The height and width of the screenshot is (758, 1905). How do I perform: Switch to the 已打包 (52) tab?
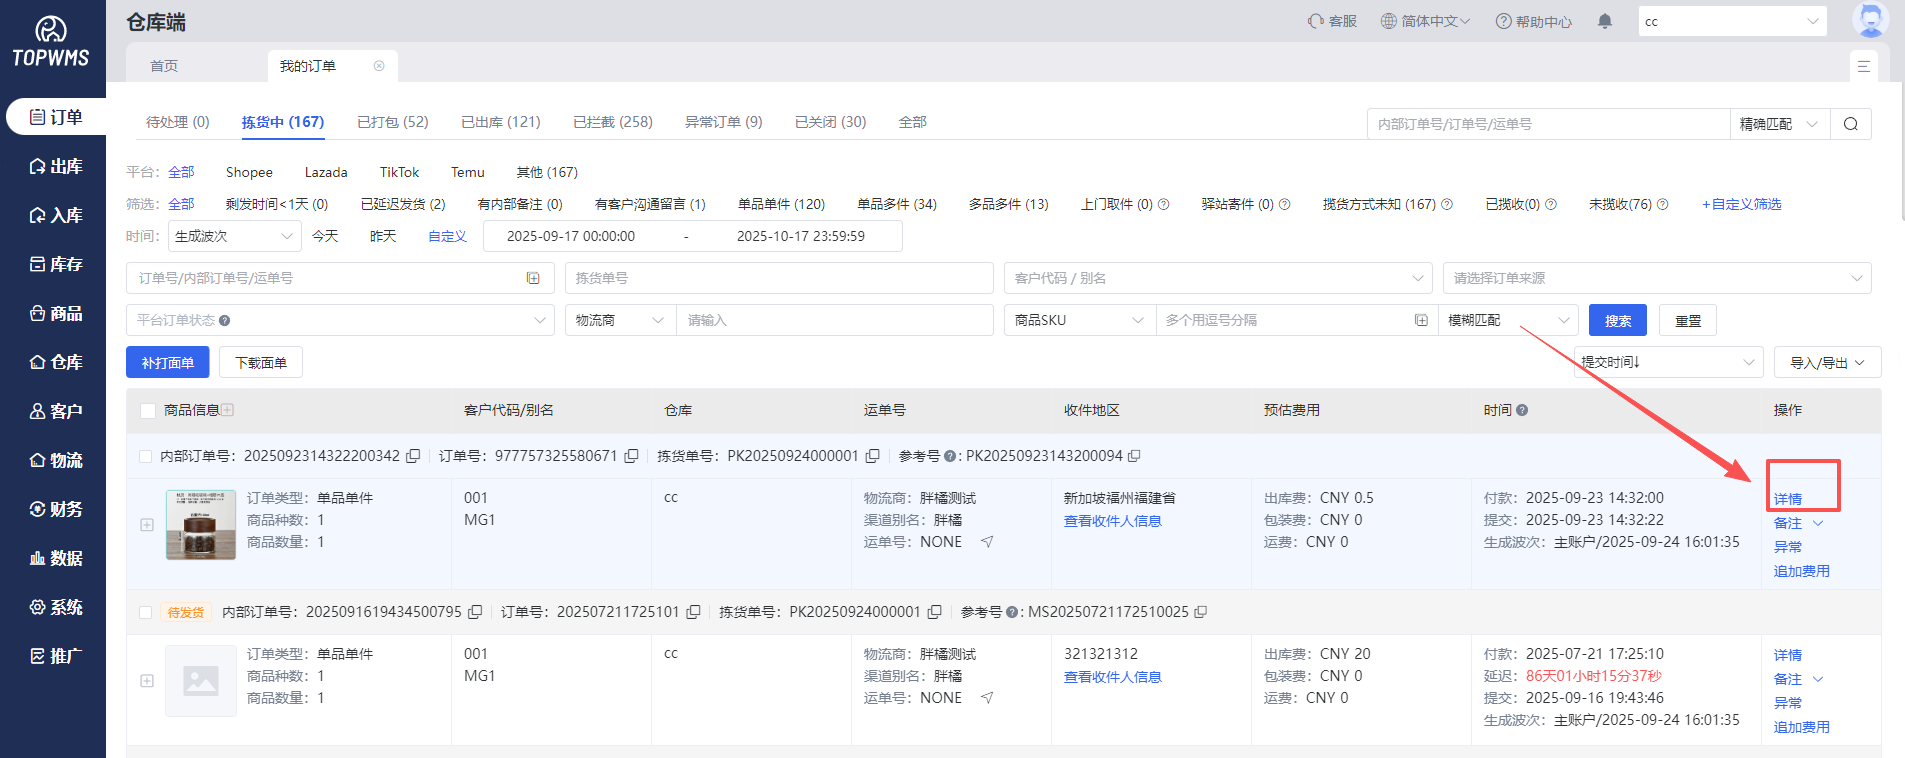[392, 122]
